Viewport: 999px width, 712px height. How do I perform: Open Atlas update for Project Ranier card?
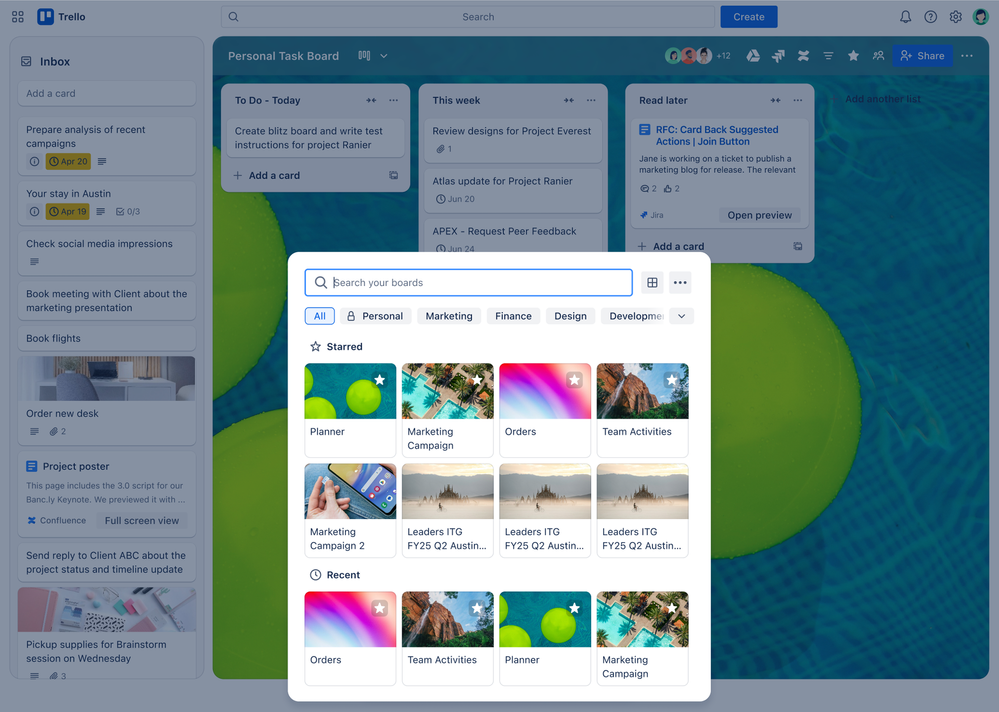coord(513,190)
